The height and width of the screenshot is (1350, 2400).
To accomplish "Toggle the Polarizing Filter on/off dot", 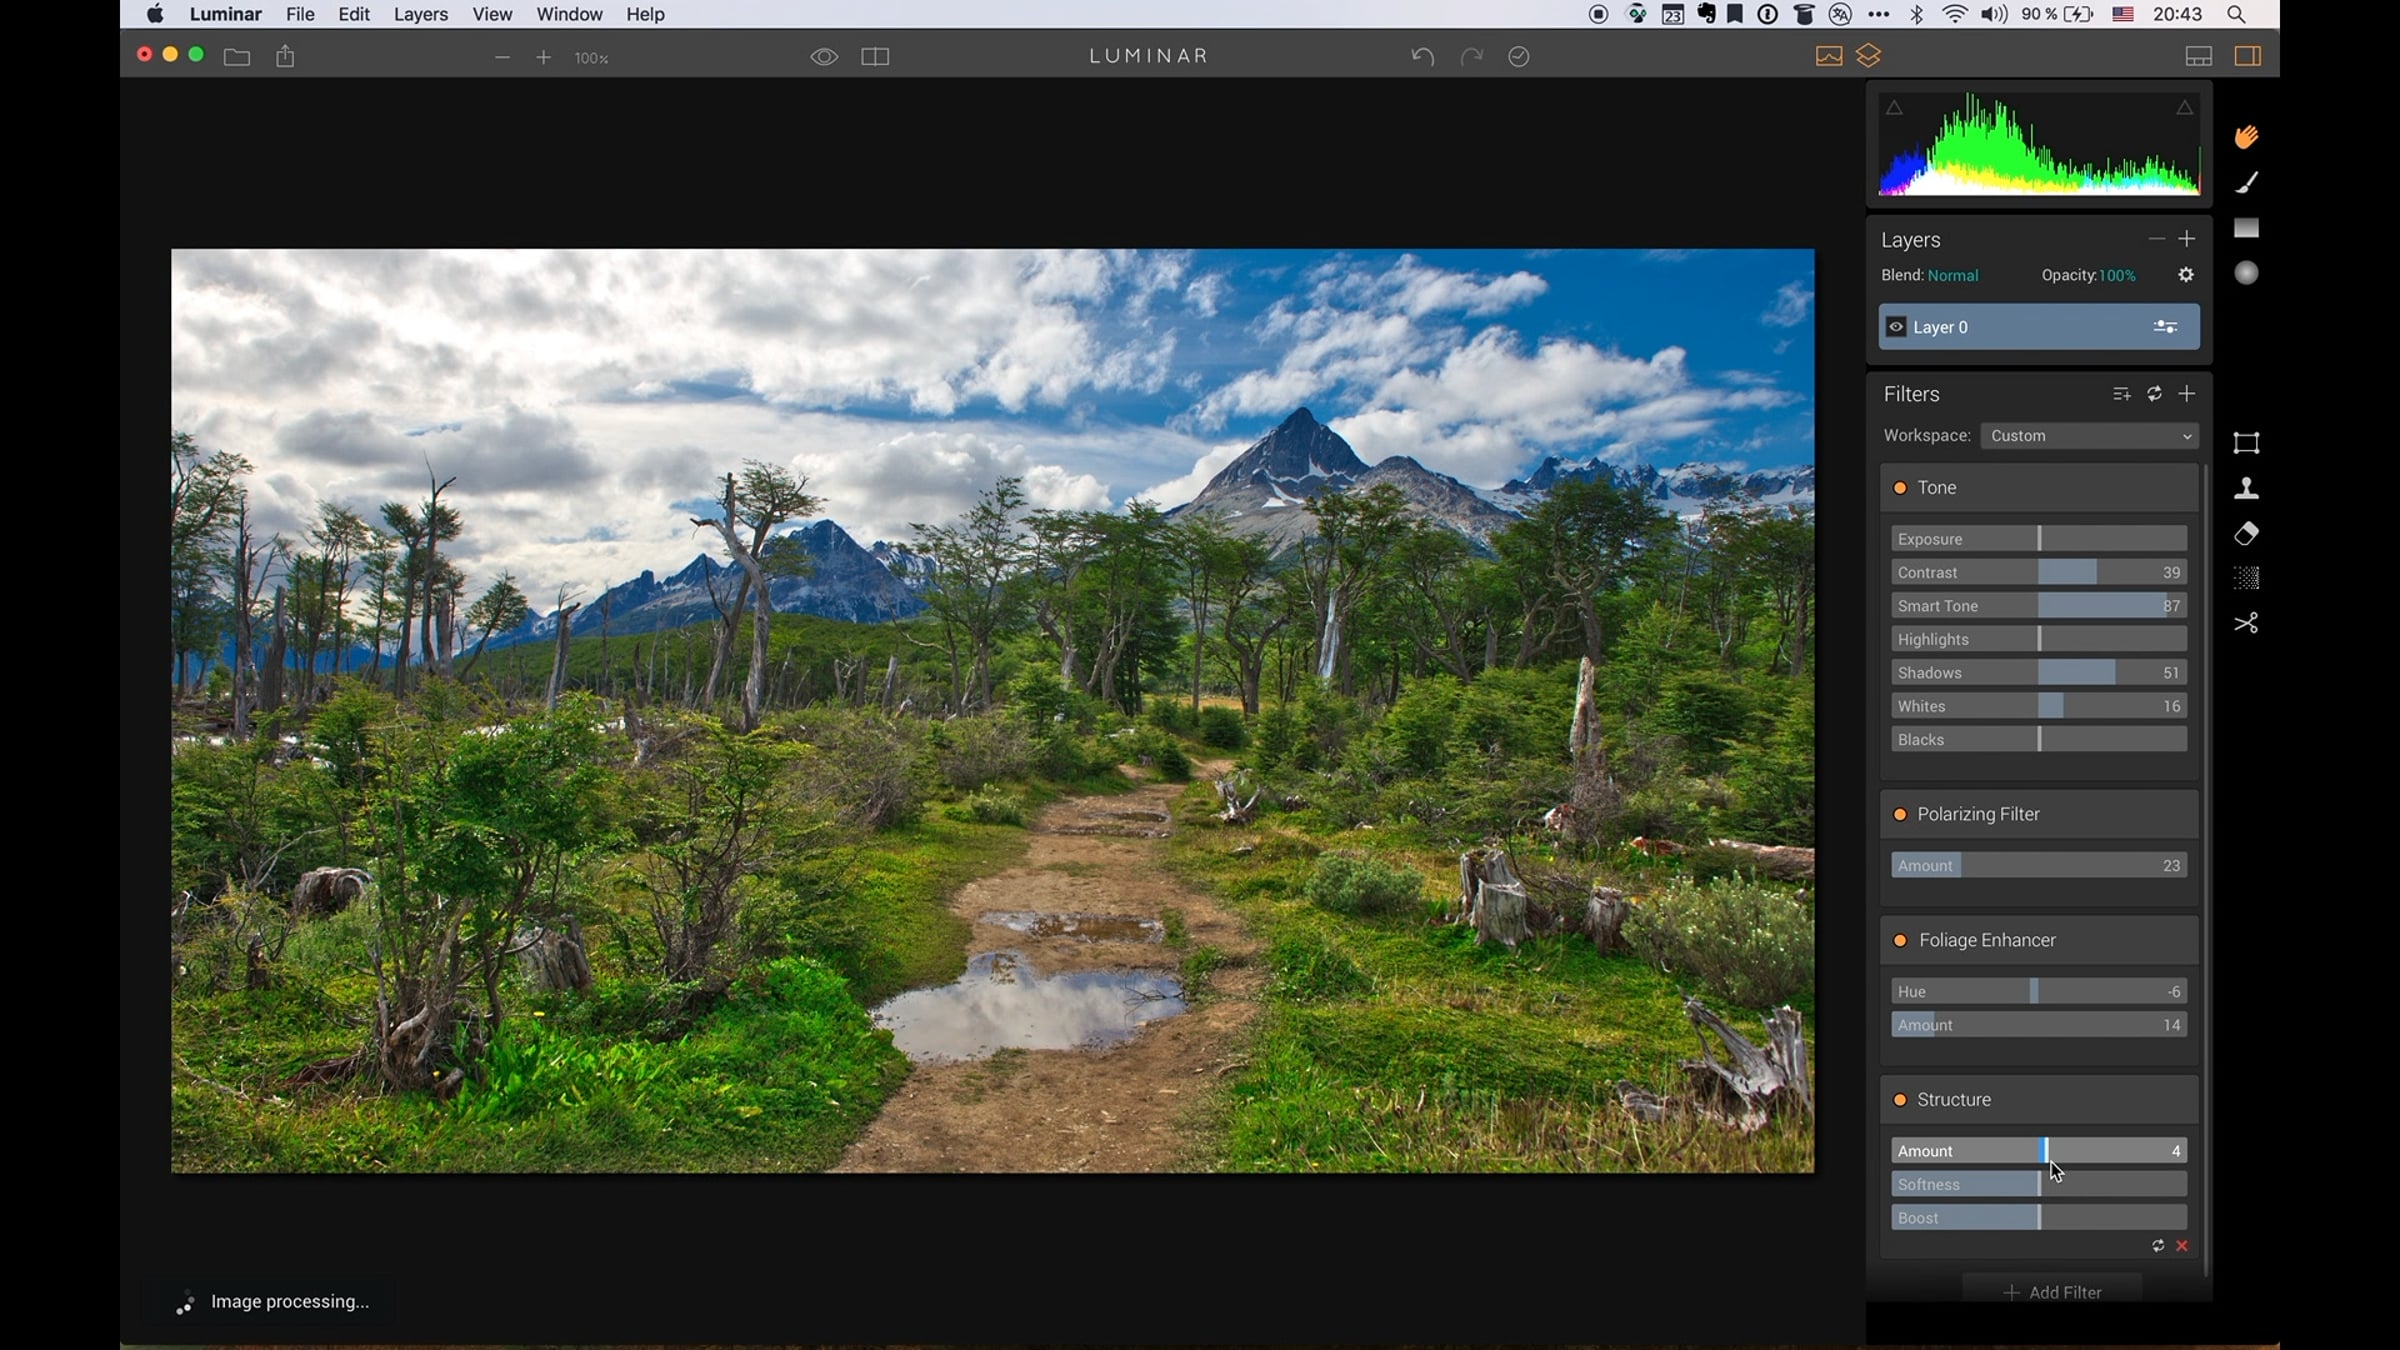I will click(1900, 815).
